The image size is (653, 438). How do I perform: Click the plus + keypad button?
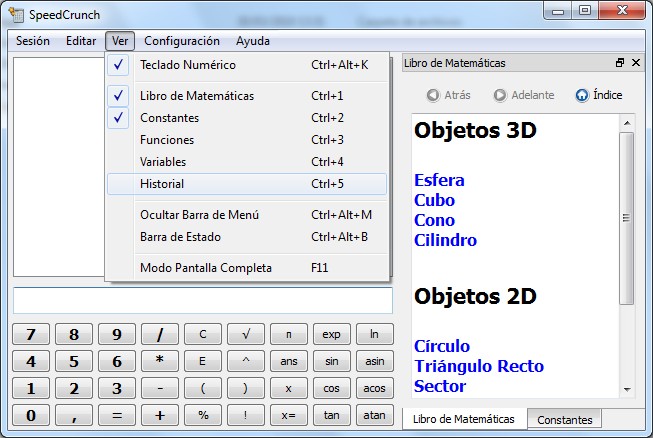tap(160, 415)
